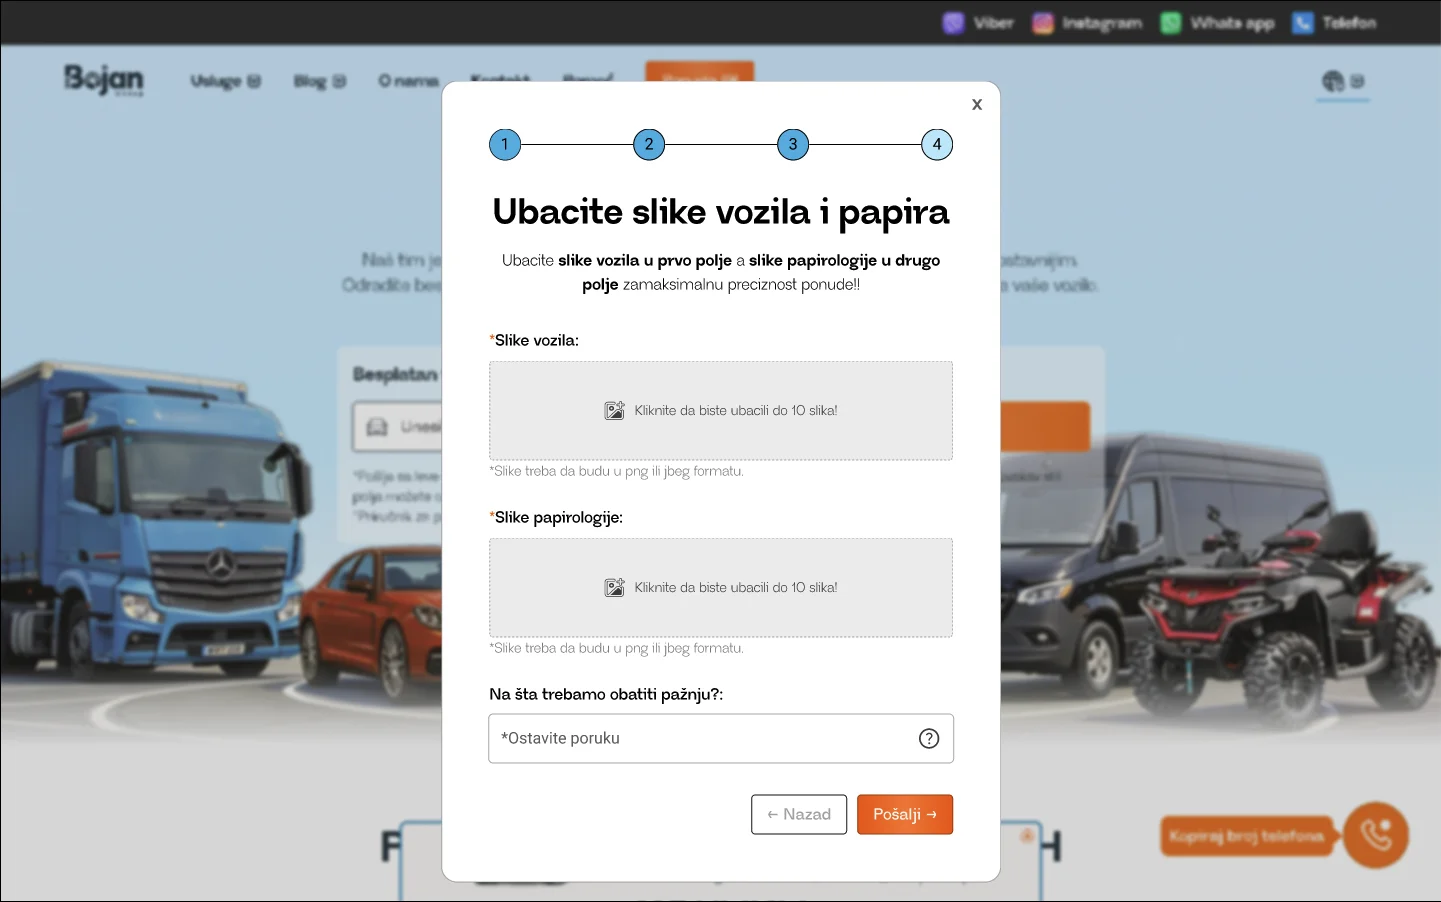The width and height of the screenshot is (1441, 902).
Task: Open the Instagram link in top bar
Action: [x=1087, y=22]
